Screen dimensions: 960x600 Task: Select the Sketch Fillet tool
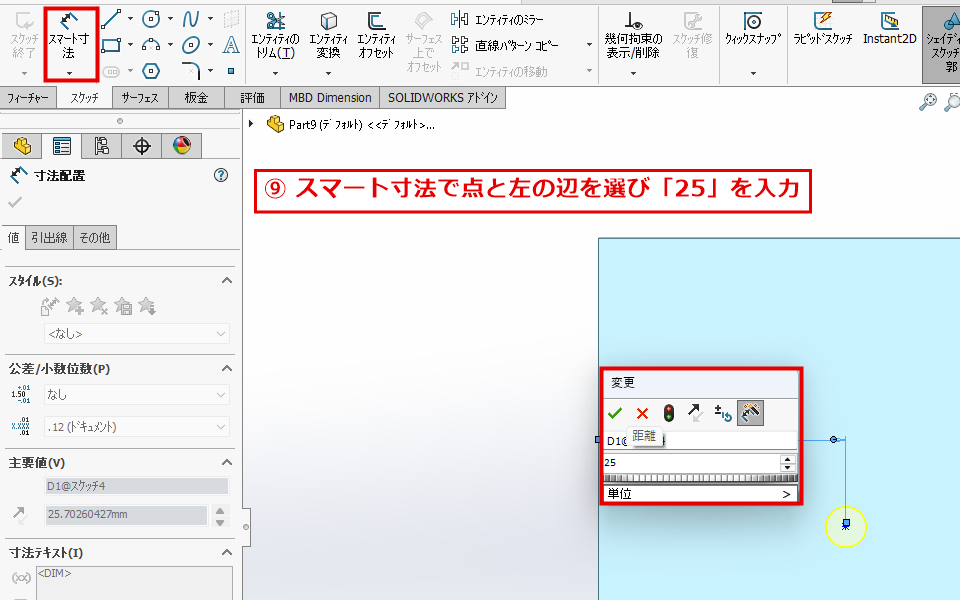click(x=191, y=70)
